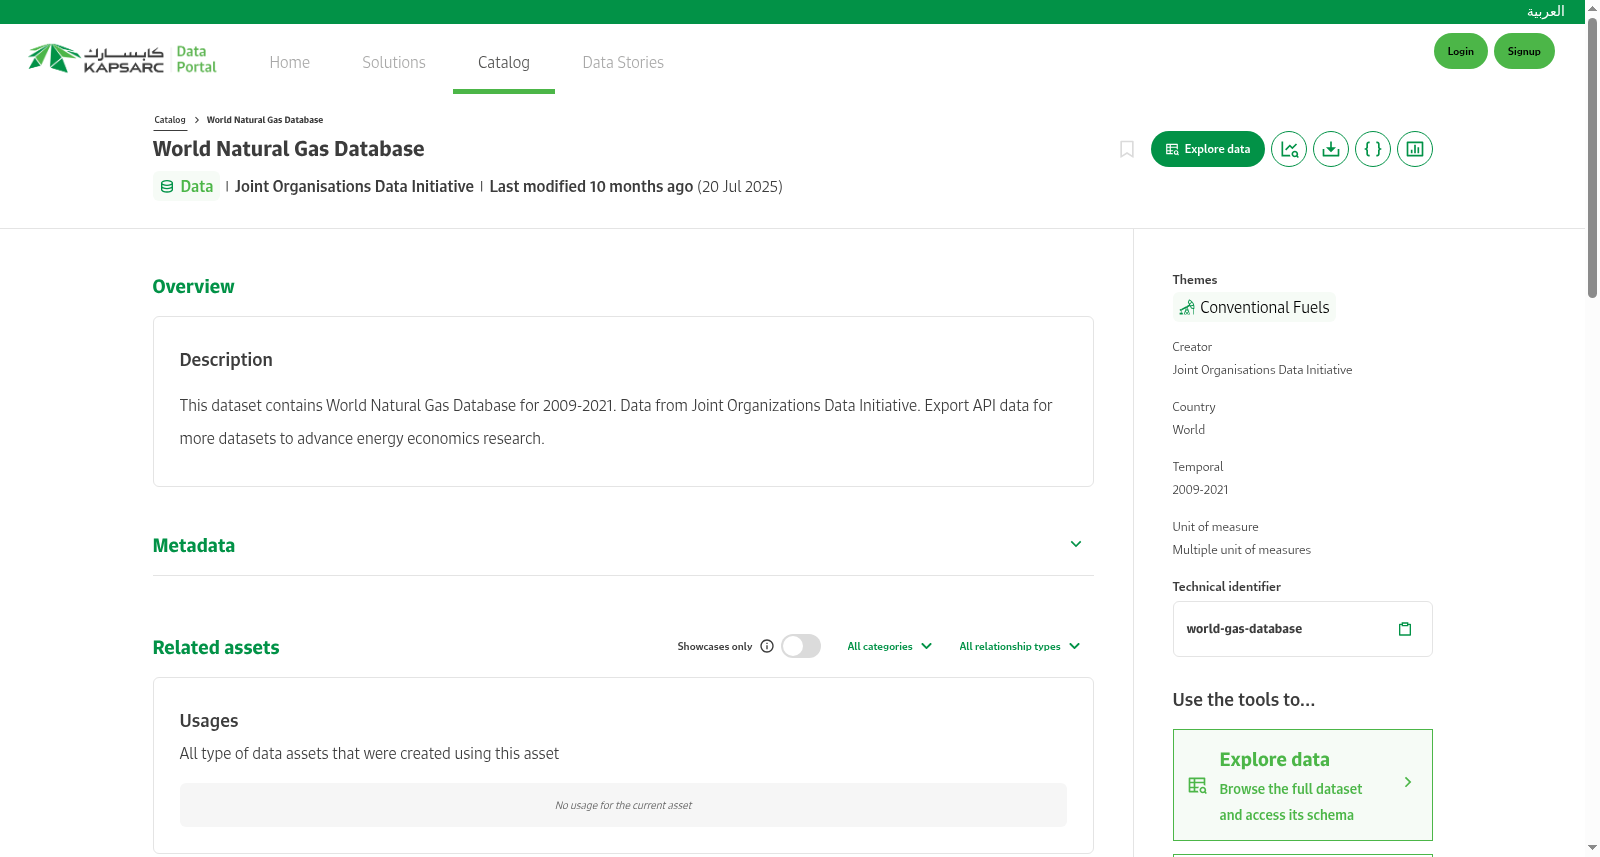Click the 'No usage for the current asset' message
The height and width of the screenshot is (857, 1600).
[623, 805]
